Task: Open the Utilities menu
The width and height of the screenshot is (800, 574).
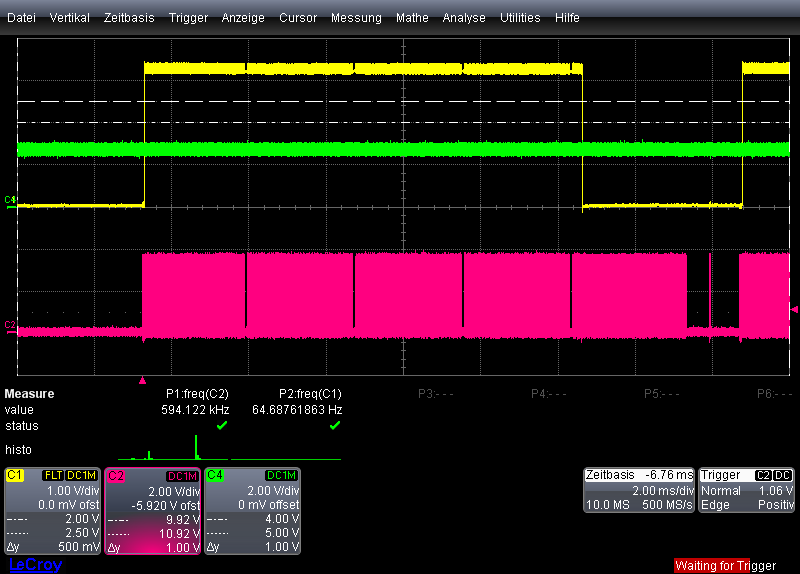Action: pyautogui.click(x=520, y=18)
